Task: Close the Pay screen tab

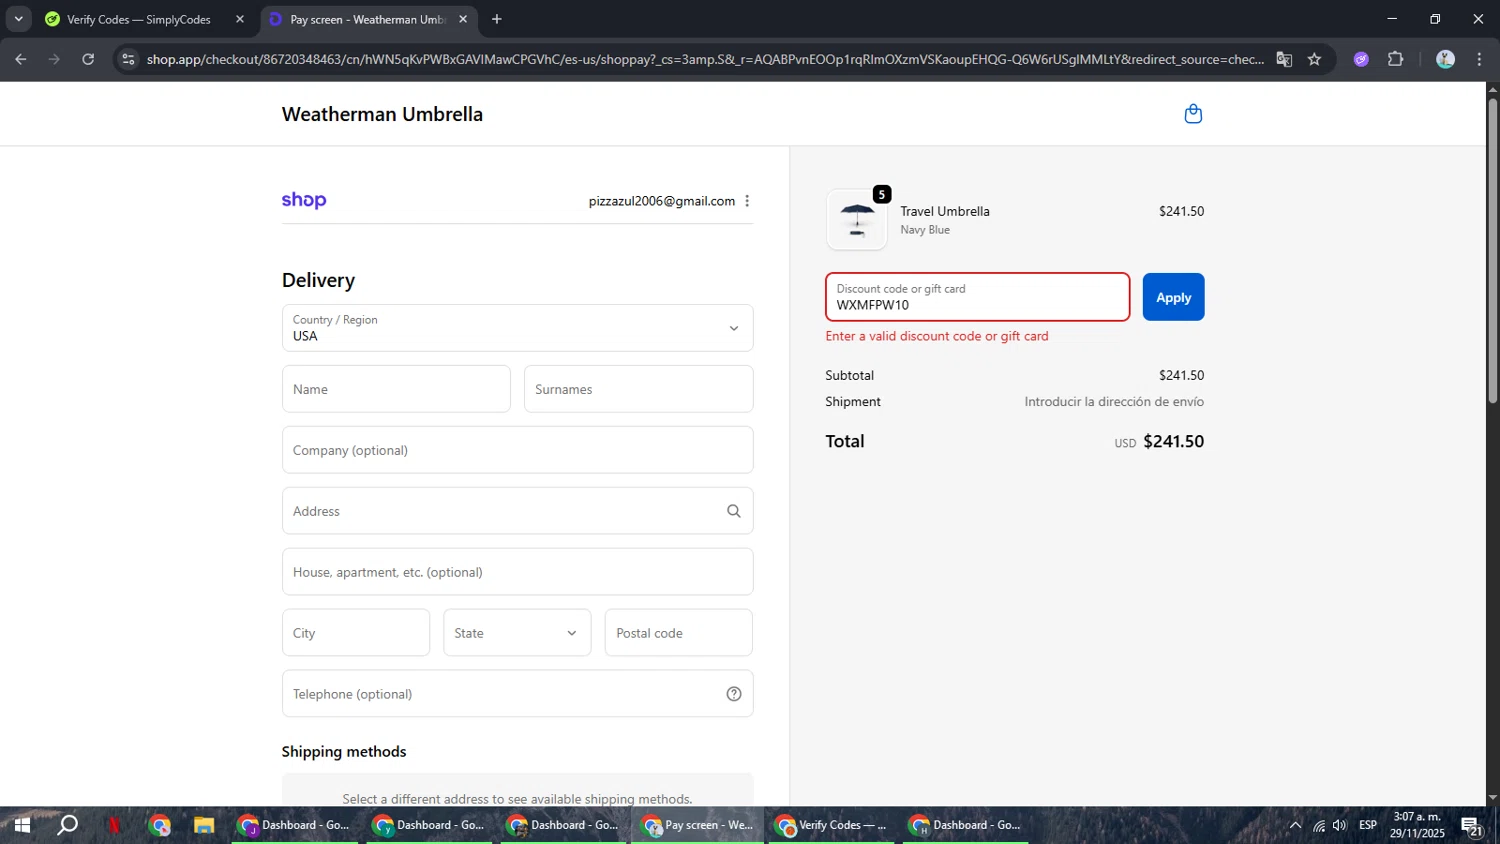Action: 463,19
